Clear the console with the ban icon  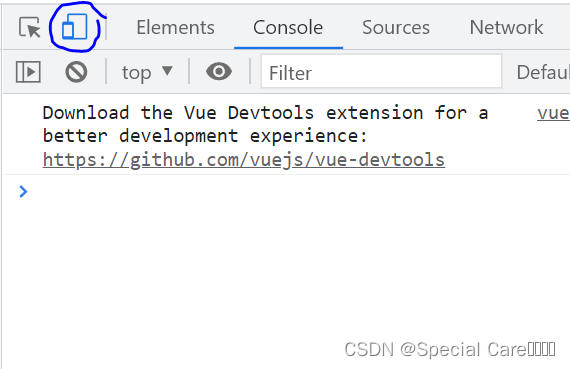coord(76,72)
